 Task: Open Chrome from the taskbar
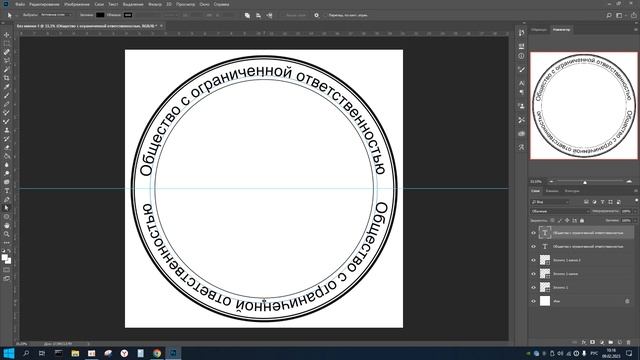(157, 353)
